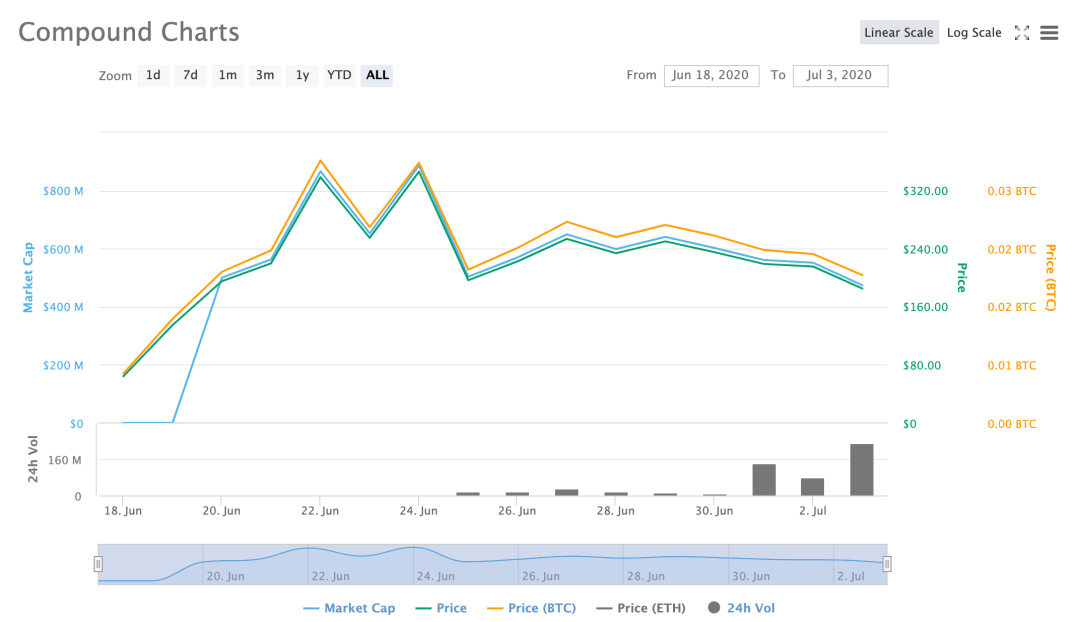The image size is (1080, 622).
Task: Click the 0.00 BTC axis label
Action: pos(1012,424)
